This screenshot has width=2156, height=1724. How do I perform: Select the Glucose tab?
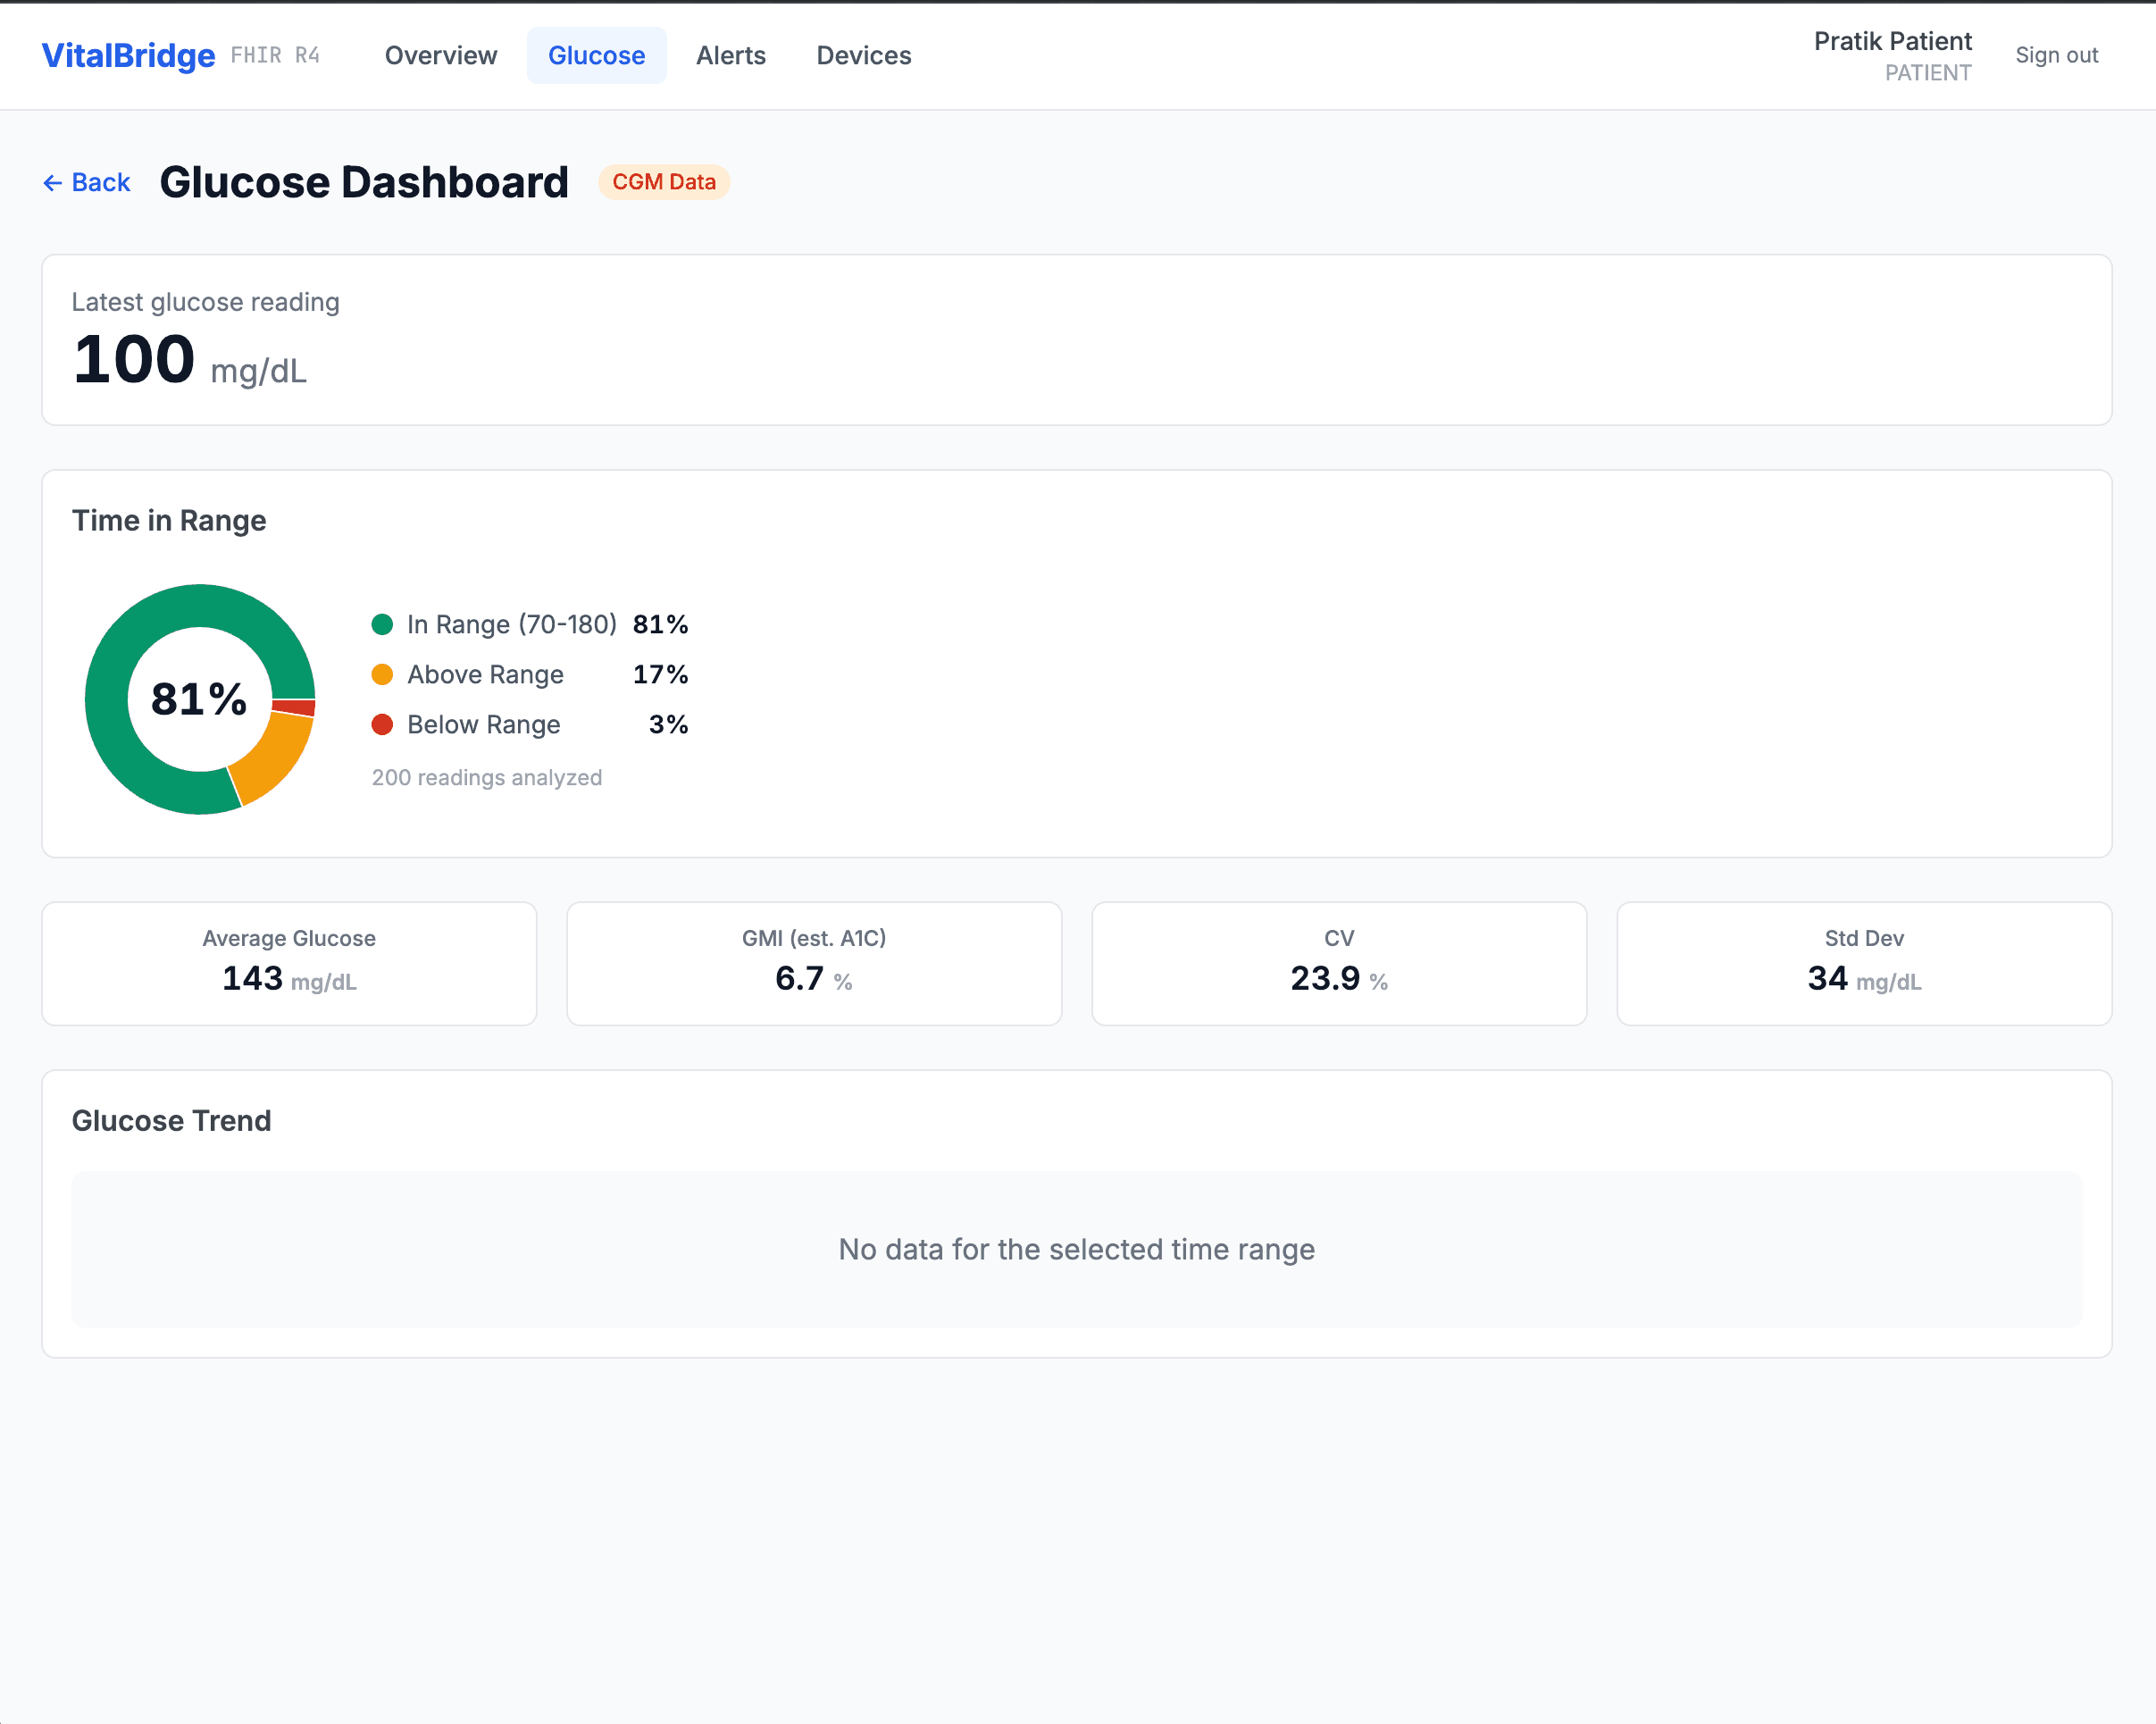click(x=597, y=56)
